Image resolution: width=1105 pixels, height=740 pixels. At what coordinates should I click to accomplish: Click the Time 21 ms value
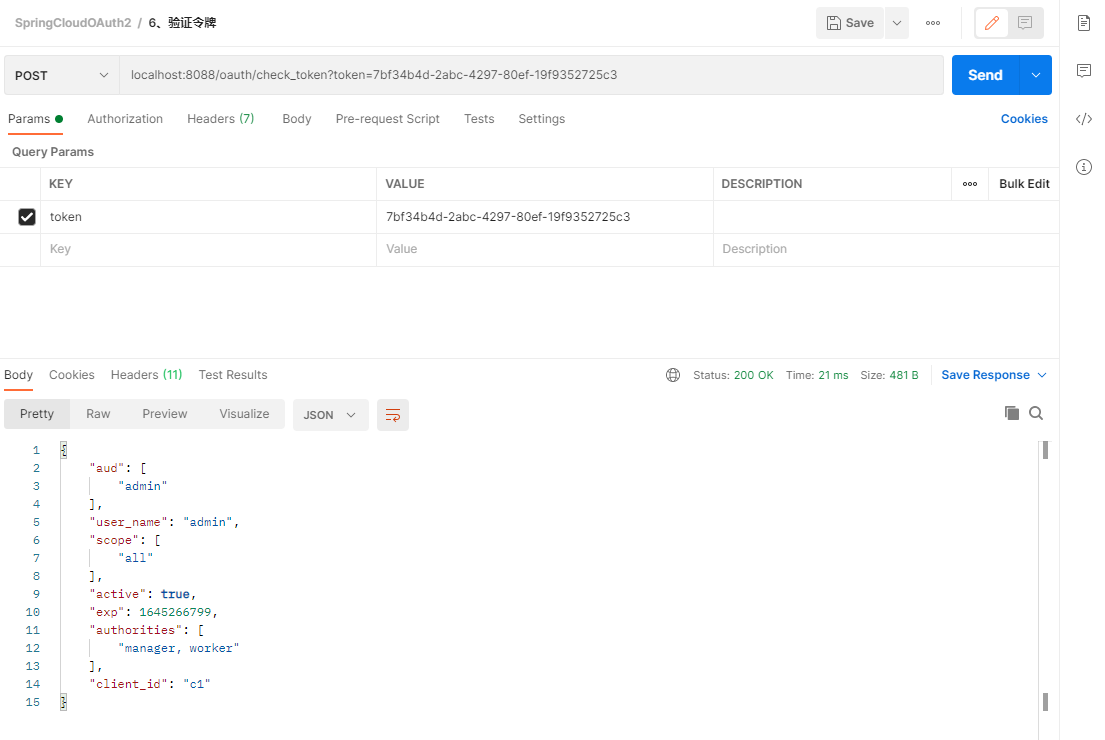(x=833, y=376)
